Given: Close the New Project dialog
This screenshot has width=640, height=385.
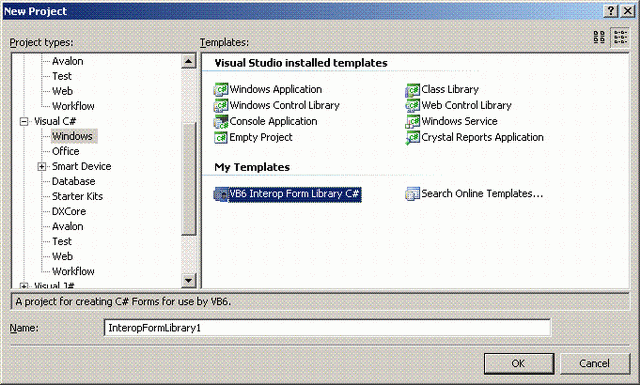Looking at the screenshot, I should (628, 11).
